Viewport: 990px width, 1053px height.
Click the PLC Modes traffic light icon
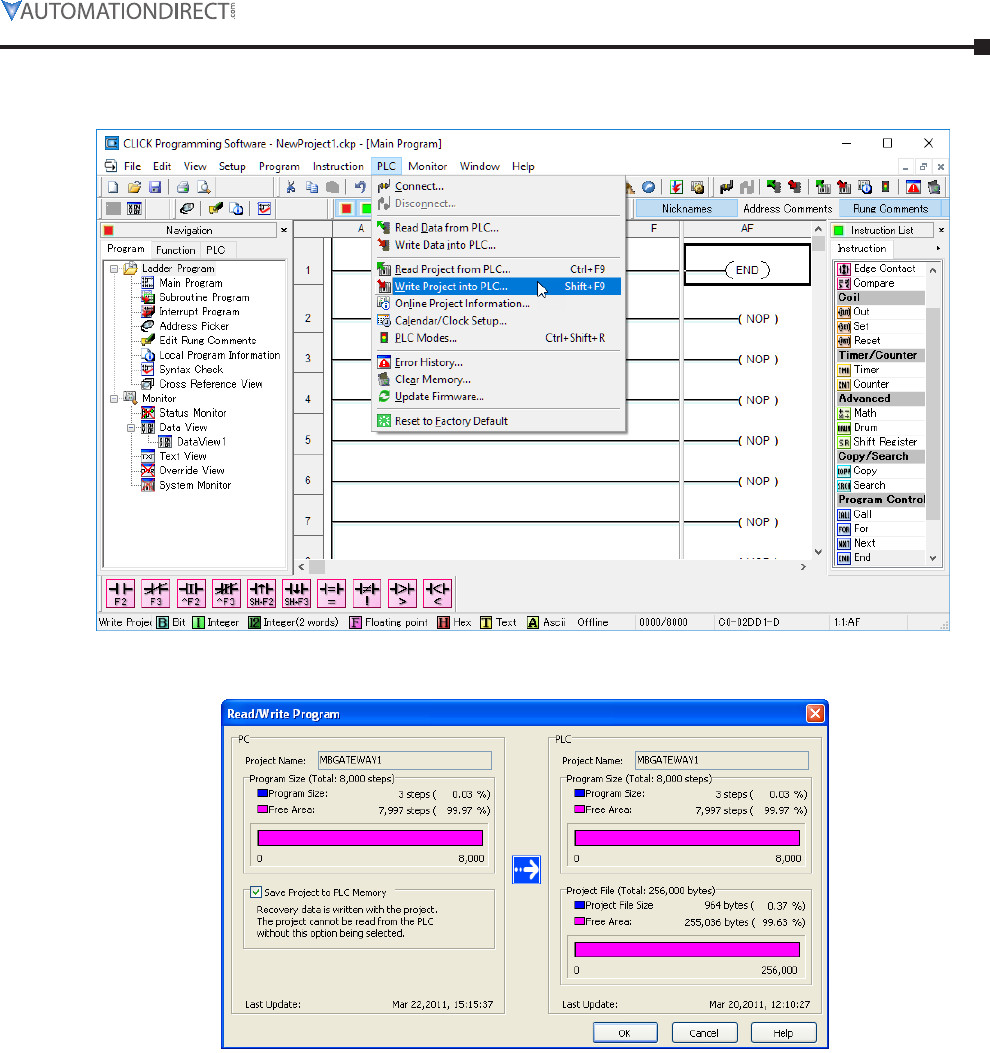(885, 187)
